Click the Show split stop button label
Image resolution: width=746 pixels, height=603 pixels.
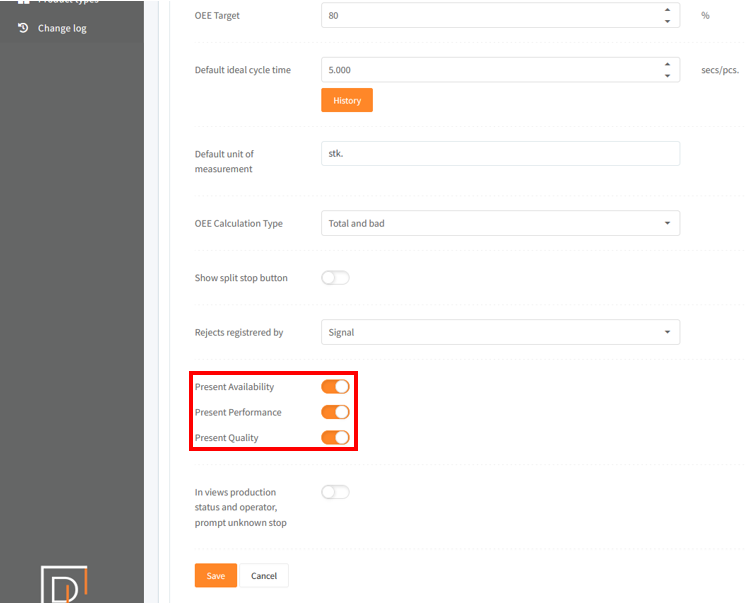point(241,278)
